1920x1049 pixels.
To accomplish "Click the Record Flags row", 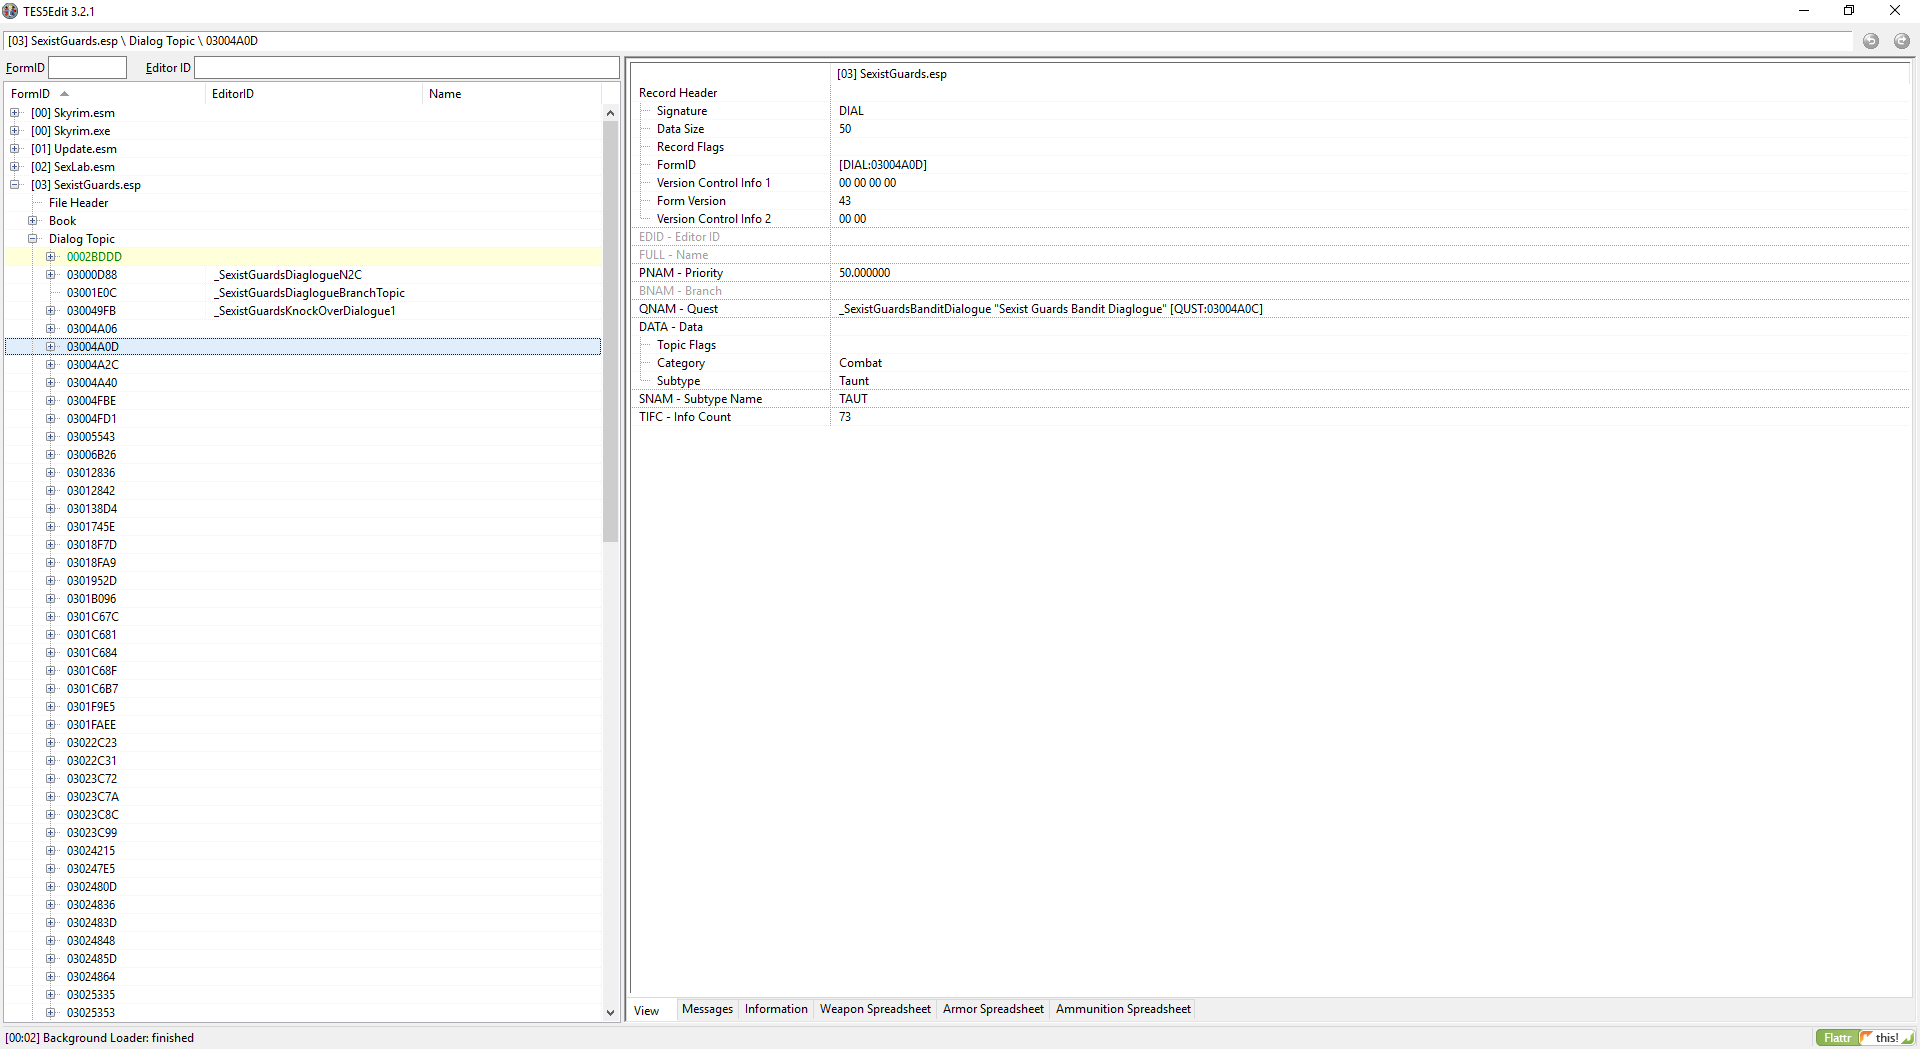I will click(x=1270, y=147).
